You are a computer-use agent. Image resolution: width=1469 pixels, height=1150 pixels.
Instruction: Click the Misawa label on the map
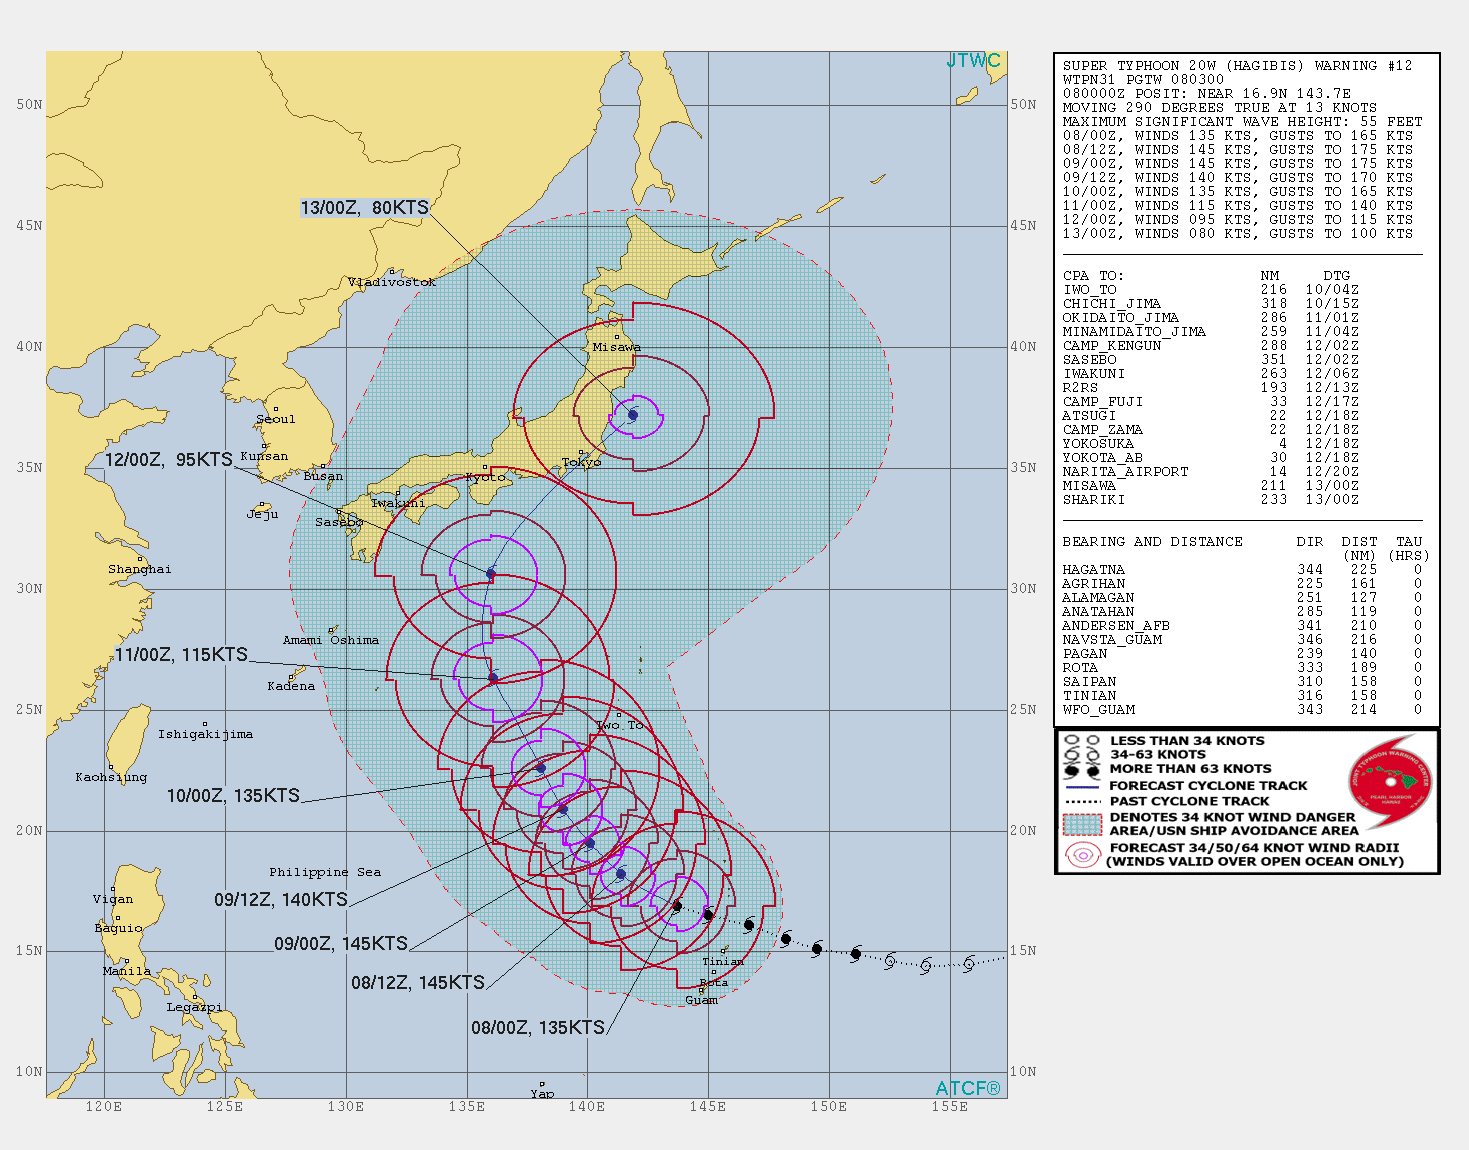click(616, 347)
